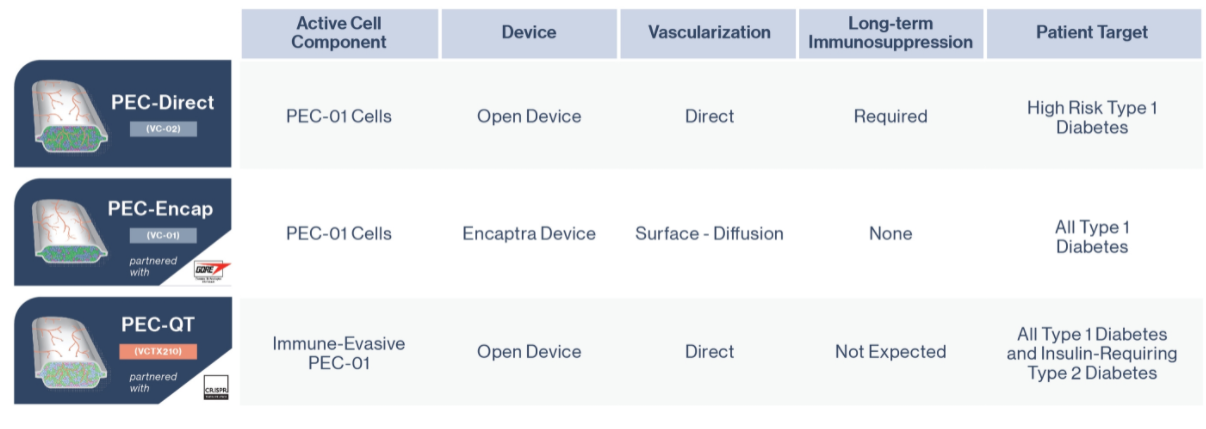1206x429 pixels.
Task: Click the GORE partner logo
Action: (x=211, y=268)
